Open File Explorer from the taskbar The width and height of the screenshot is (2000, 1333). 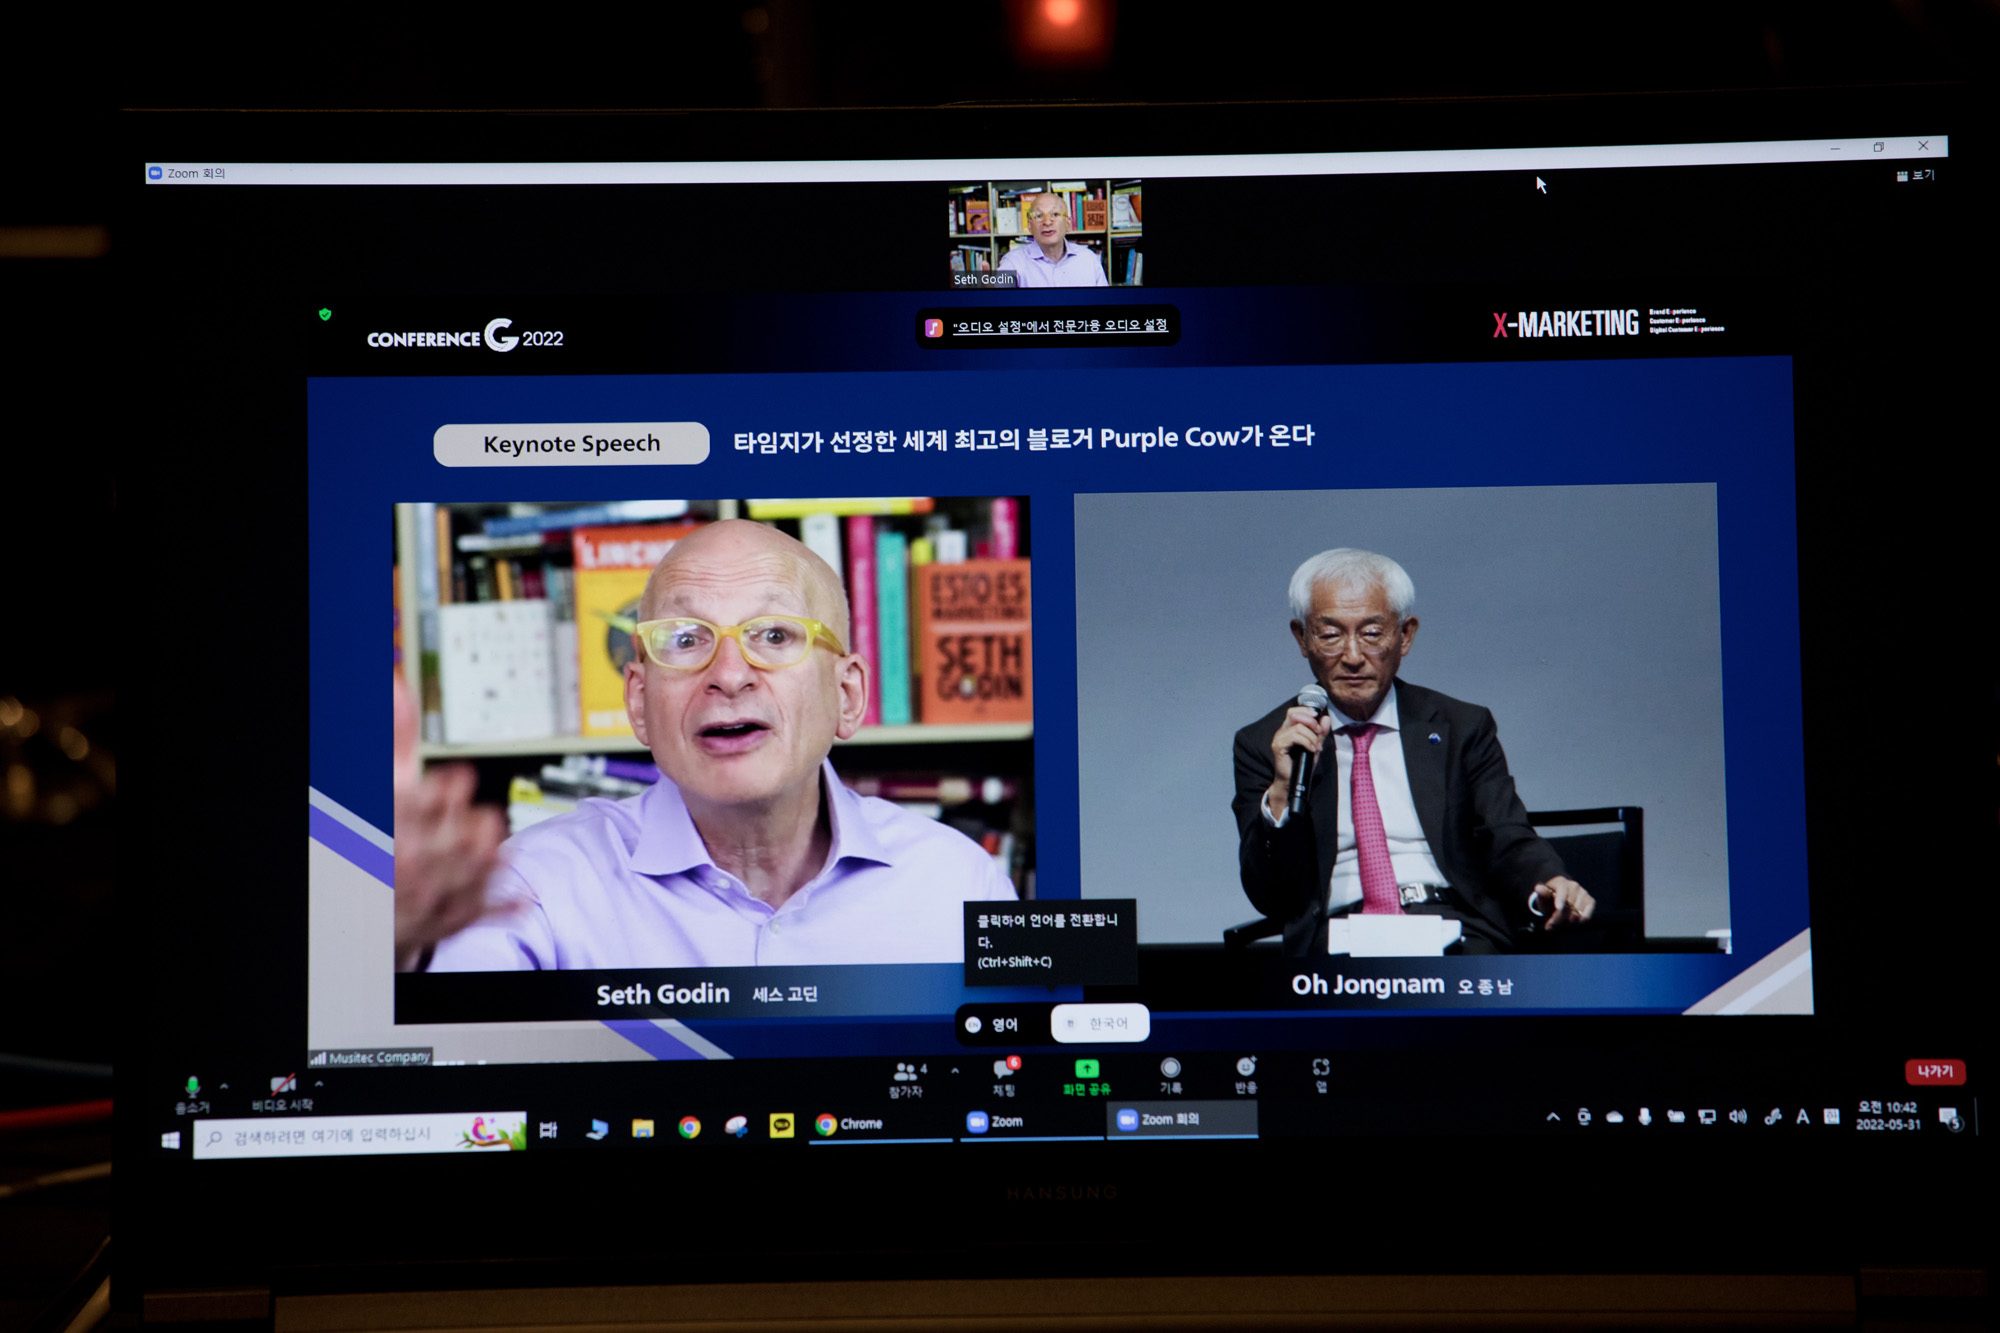coord(642,1129)
